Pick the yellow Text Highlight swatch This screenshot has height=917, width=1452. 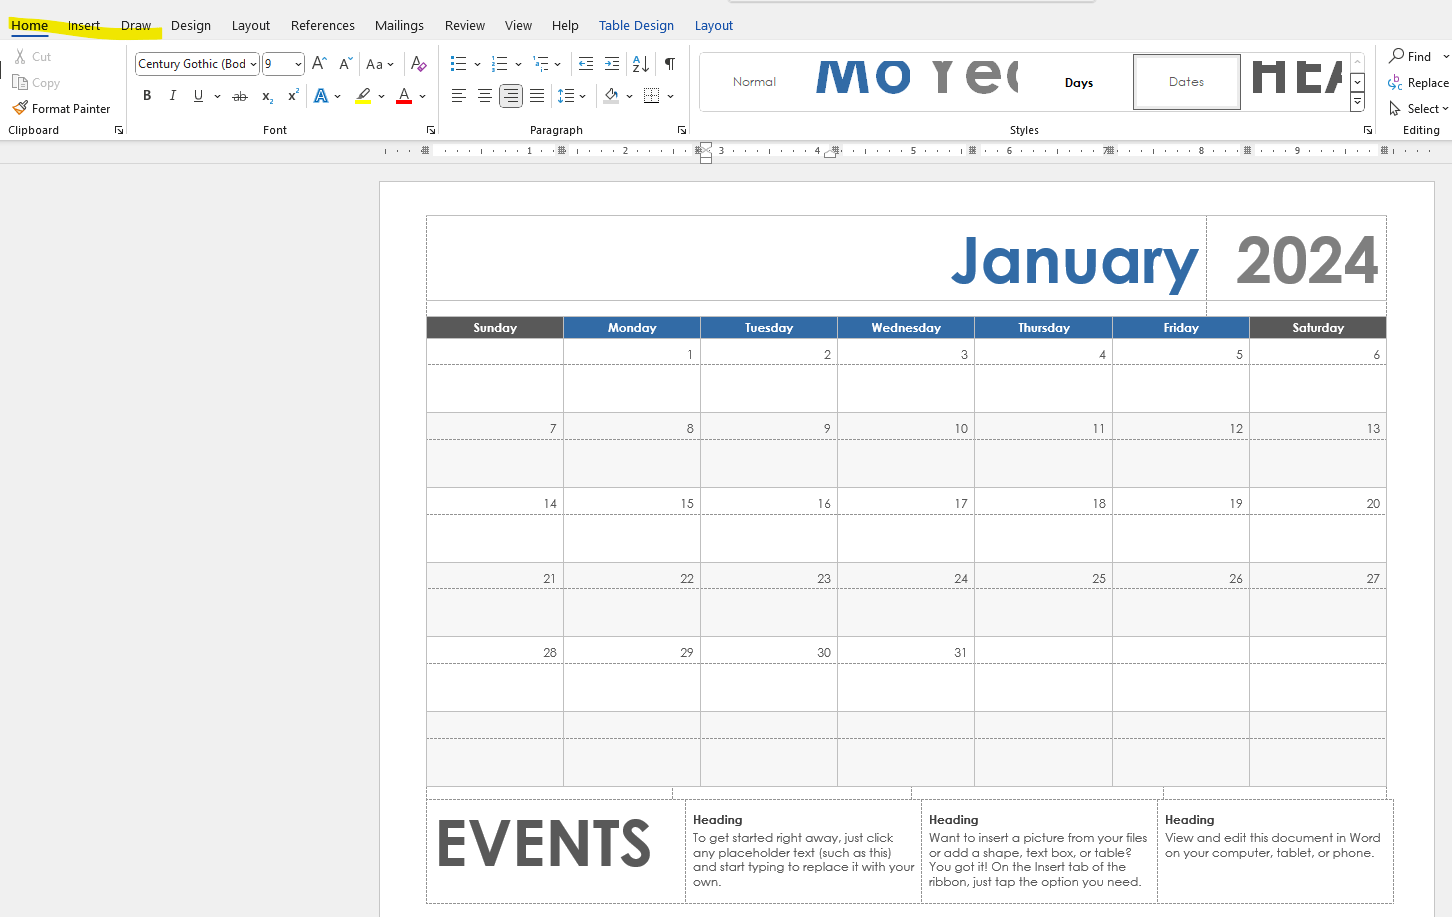(364, 96)
